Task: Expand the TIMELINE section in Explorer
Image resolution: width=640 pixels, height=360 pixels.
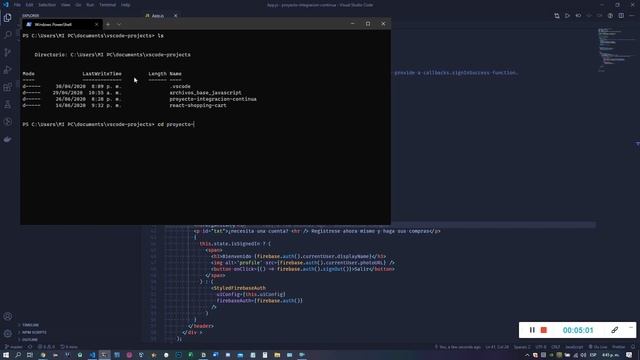Action: pos(31,325)
